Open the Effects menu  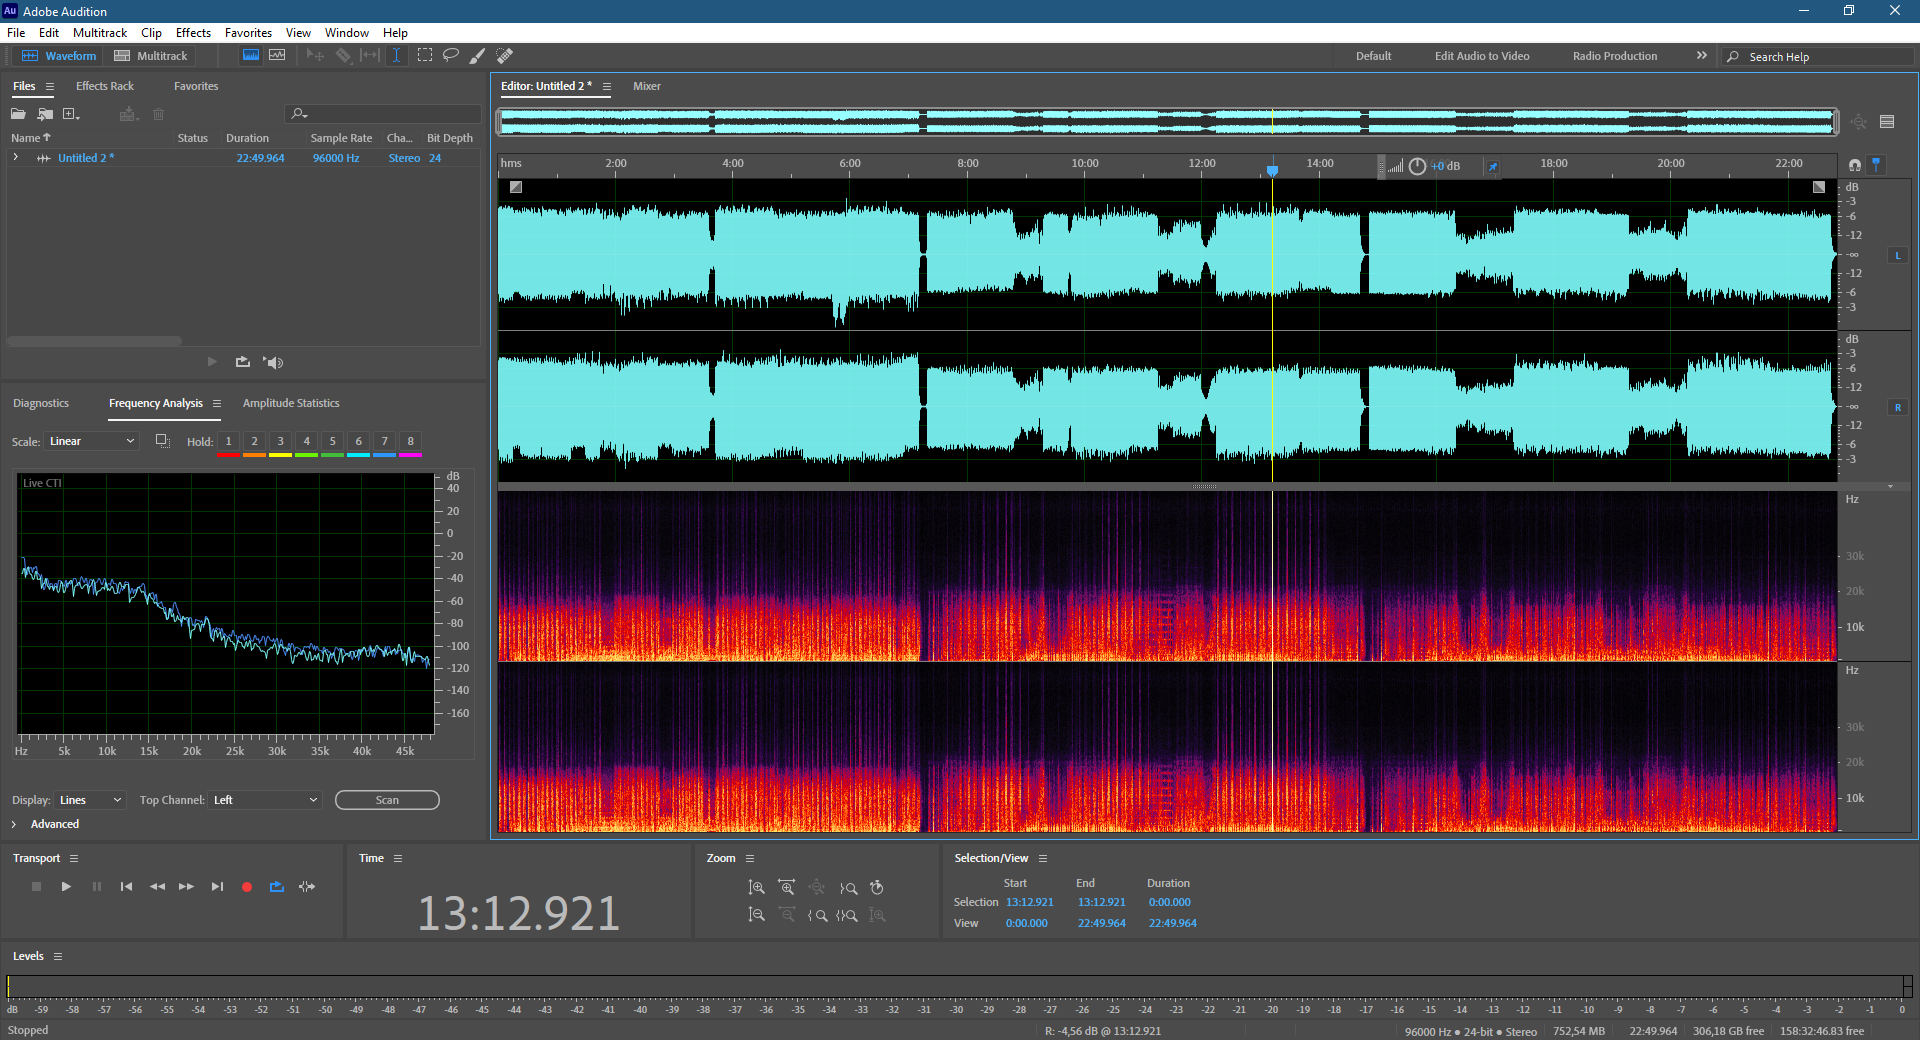click(193, 33)
